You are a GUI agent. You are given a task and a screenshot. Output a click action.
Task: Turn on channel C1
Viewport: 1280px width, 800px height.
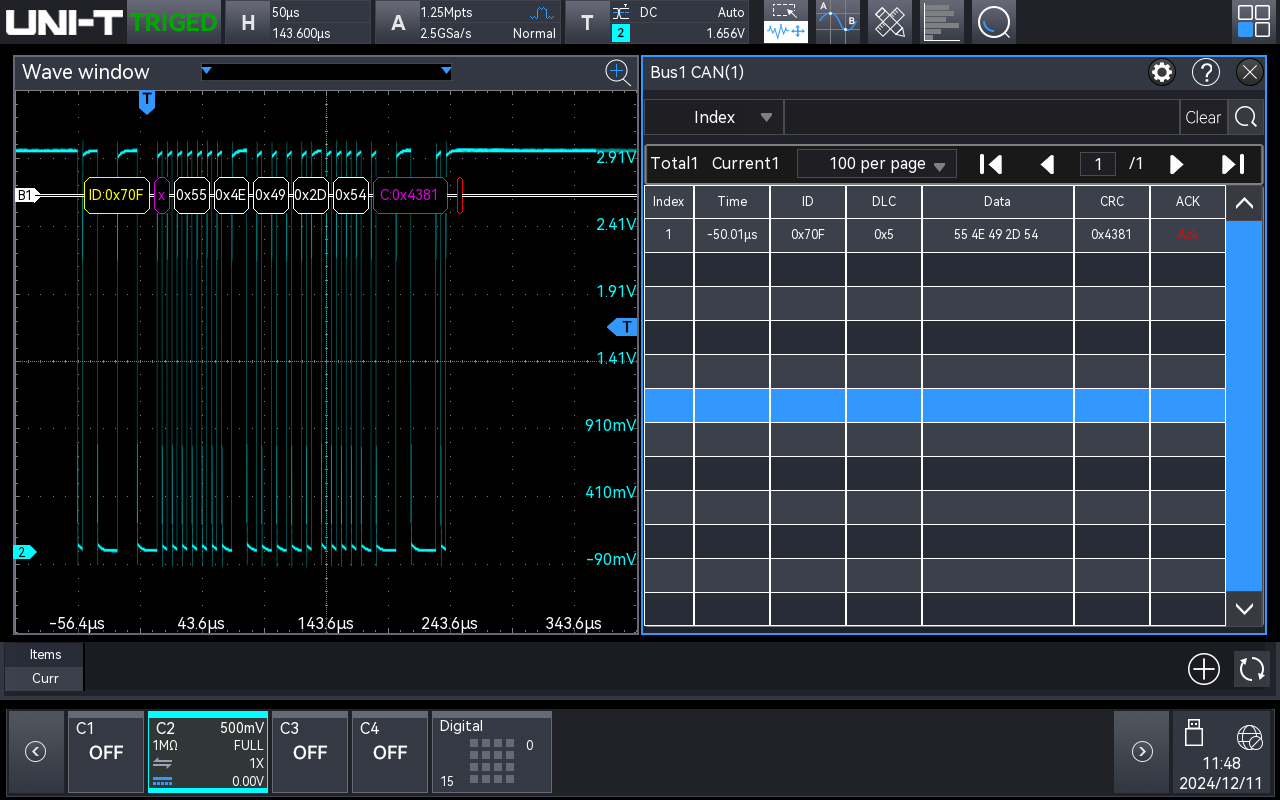[x=106, y=752]
